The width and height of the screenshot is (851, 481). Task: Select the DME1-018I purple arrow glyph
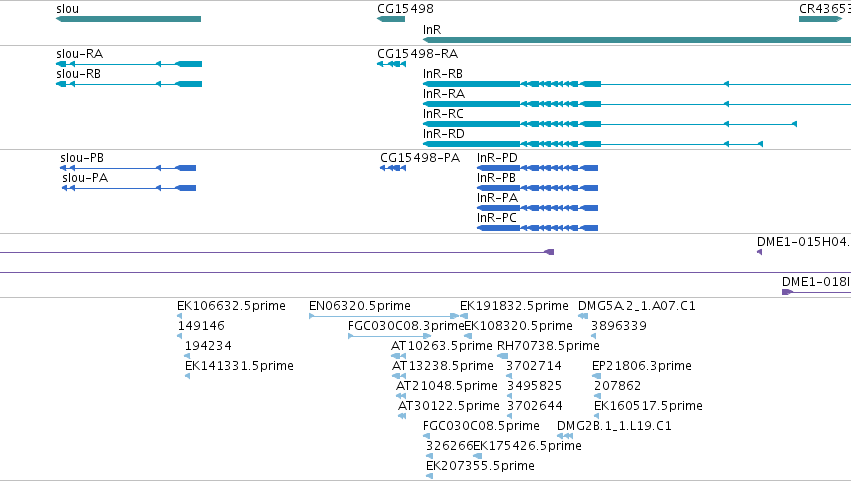tap(816, 292)
